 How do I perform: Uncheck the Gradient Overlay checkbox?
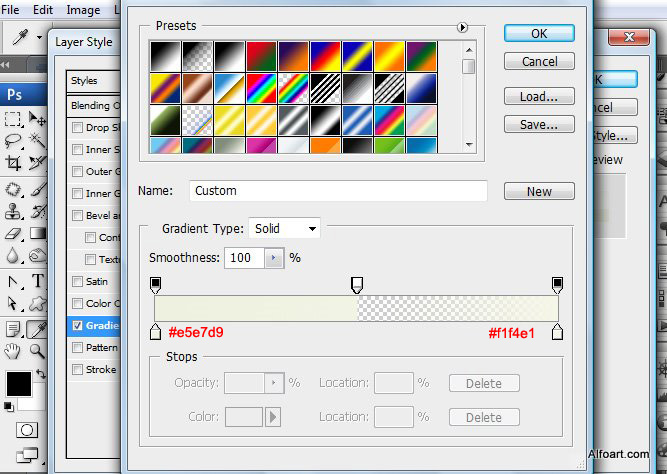pos(77,325)
